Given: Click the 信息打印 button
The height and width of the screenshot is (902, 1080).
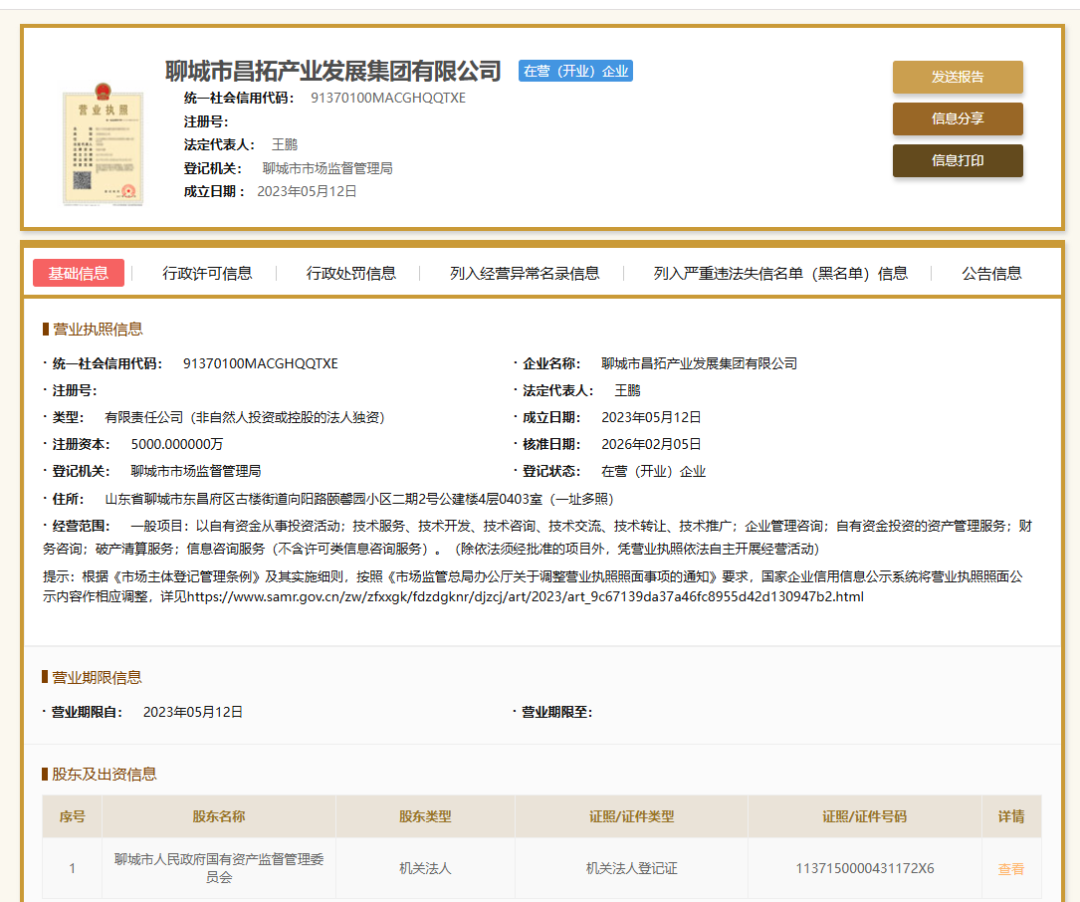Looking at the screenshot, I should [956, 159].
